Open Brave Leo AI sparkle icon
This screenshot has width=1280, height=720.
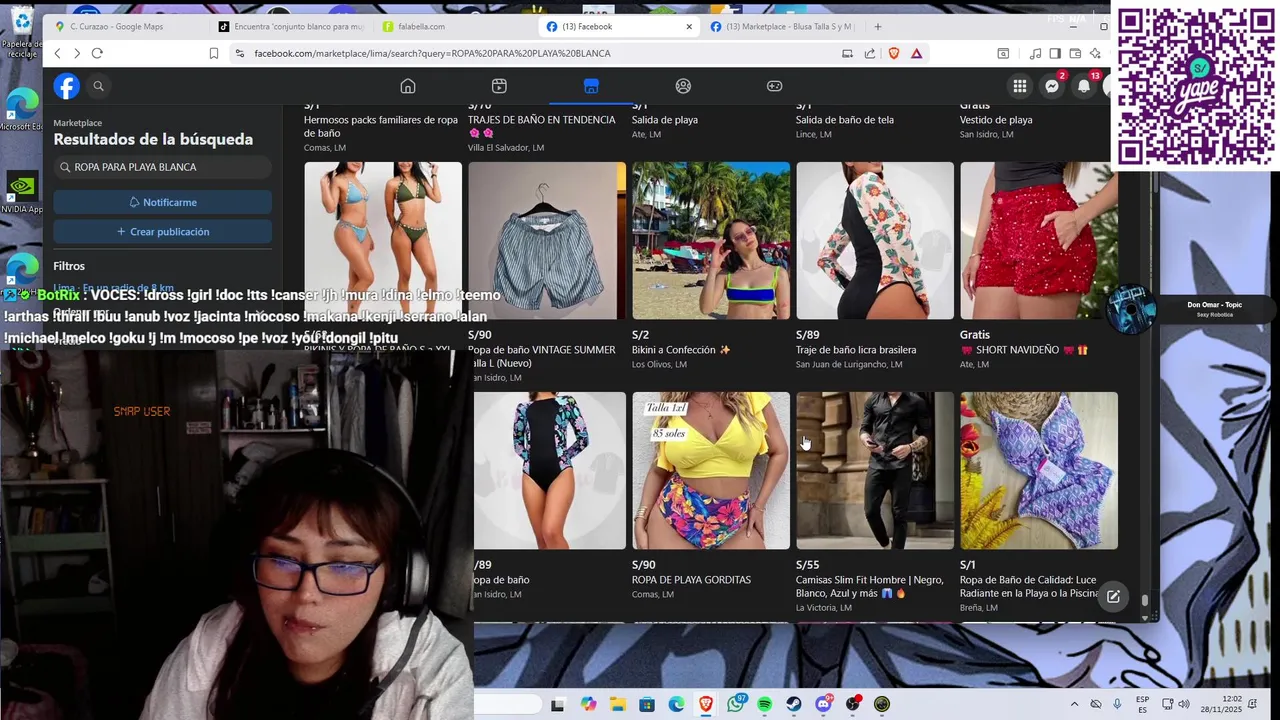[1095, 53]
